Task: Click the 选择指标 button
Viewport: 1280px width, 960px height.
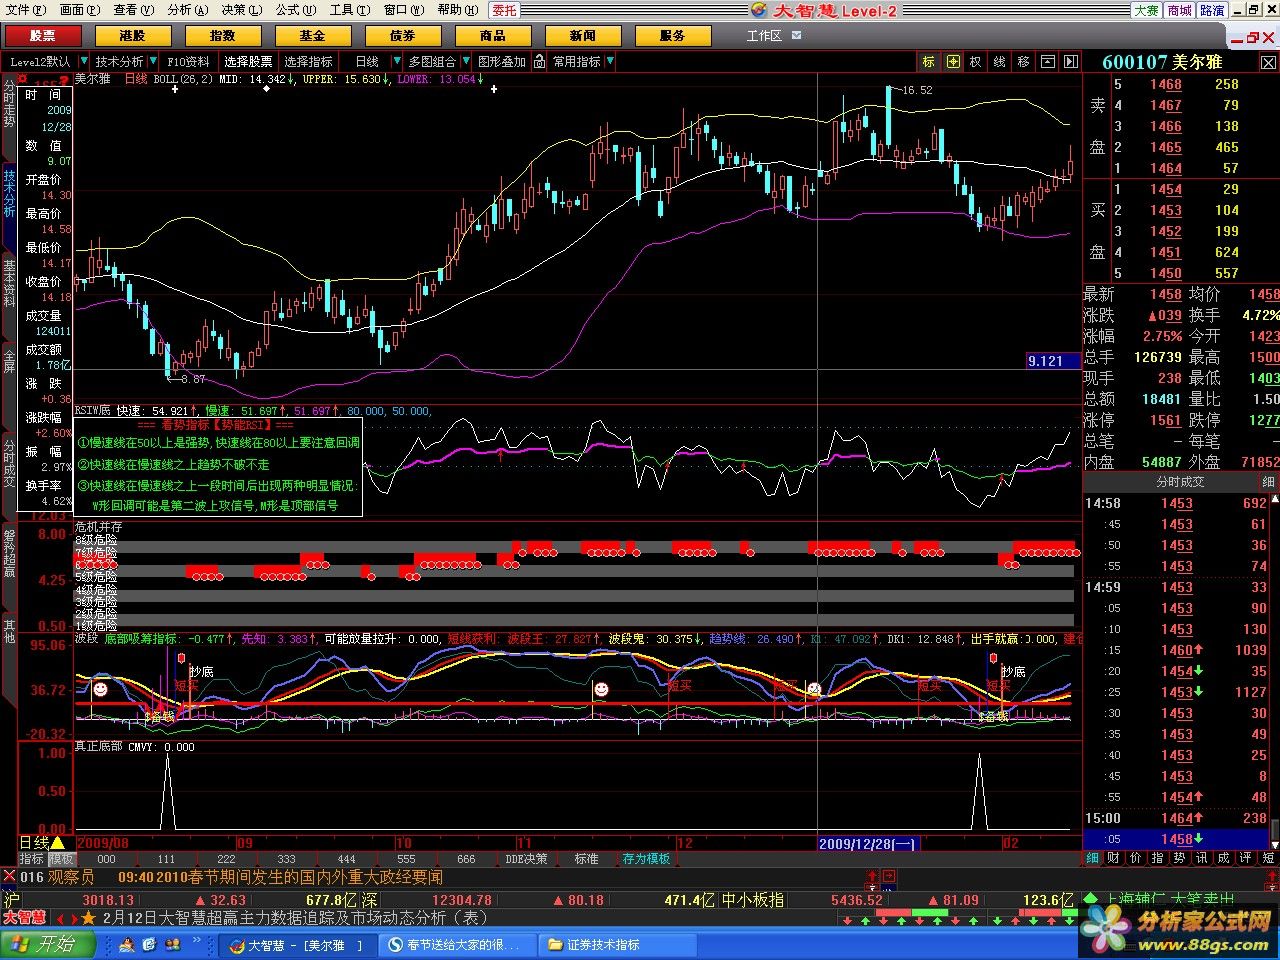Action: click(x=308, y=62)
